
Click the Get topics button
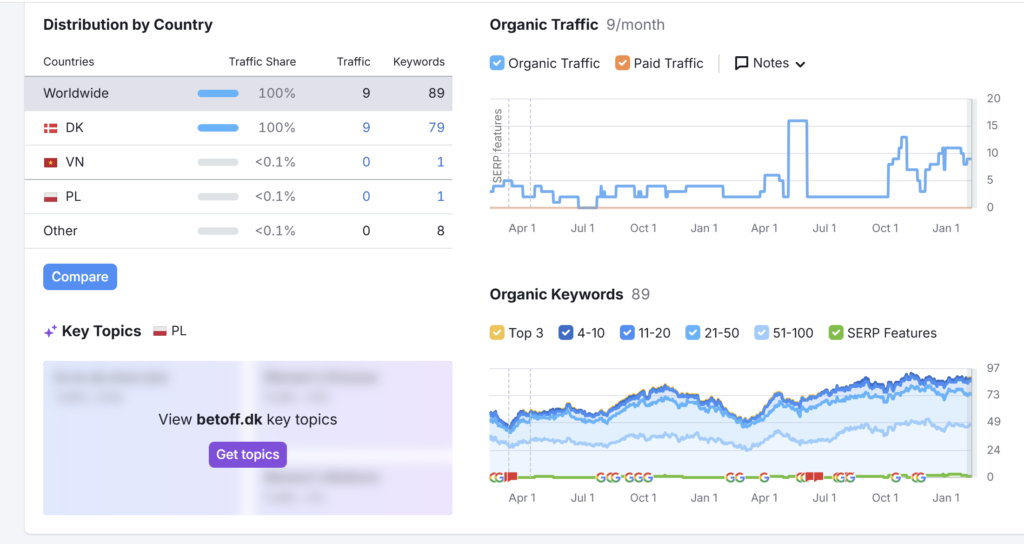click(x=248, y=455)
